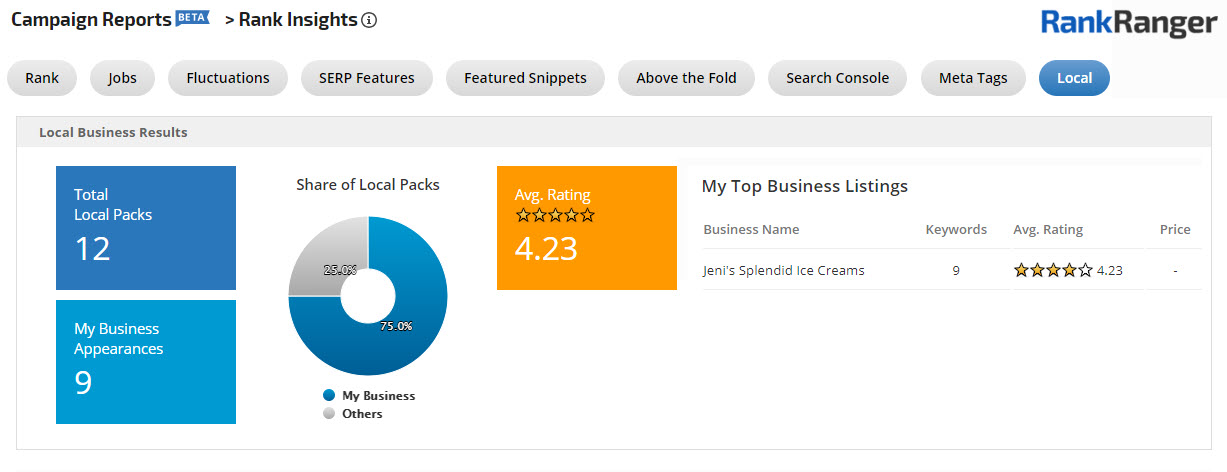This screenshot has height=472, width=1227.
Task: Sort by Keywords column header
Action: click(x=956, y=229)
